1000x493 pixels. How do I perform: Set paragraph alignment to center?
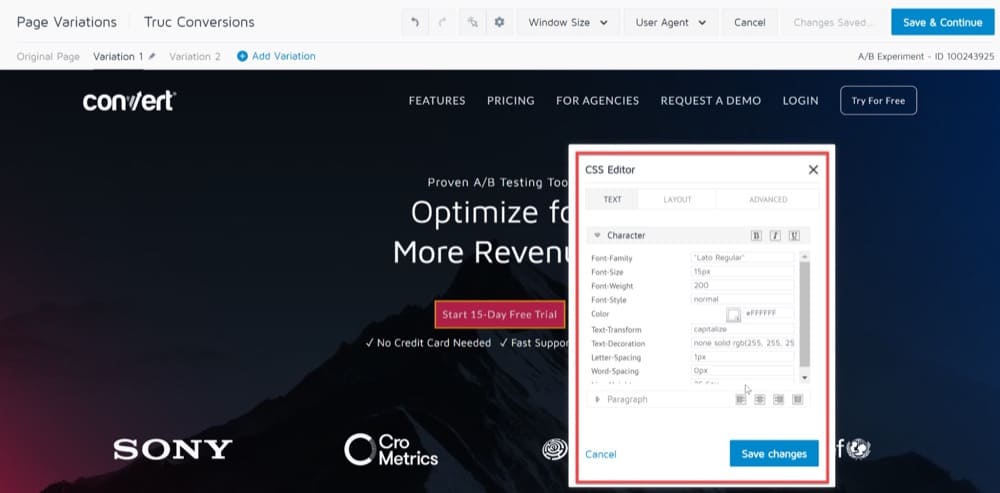coord(760,399)
